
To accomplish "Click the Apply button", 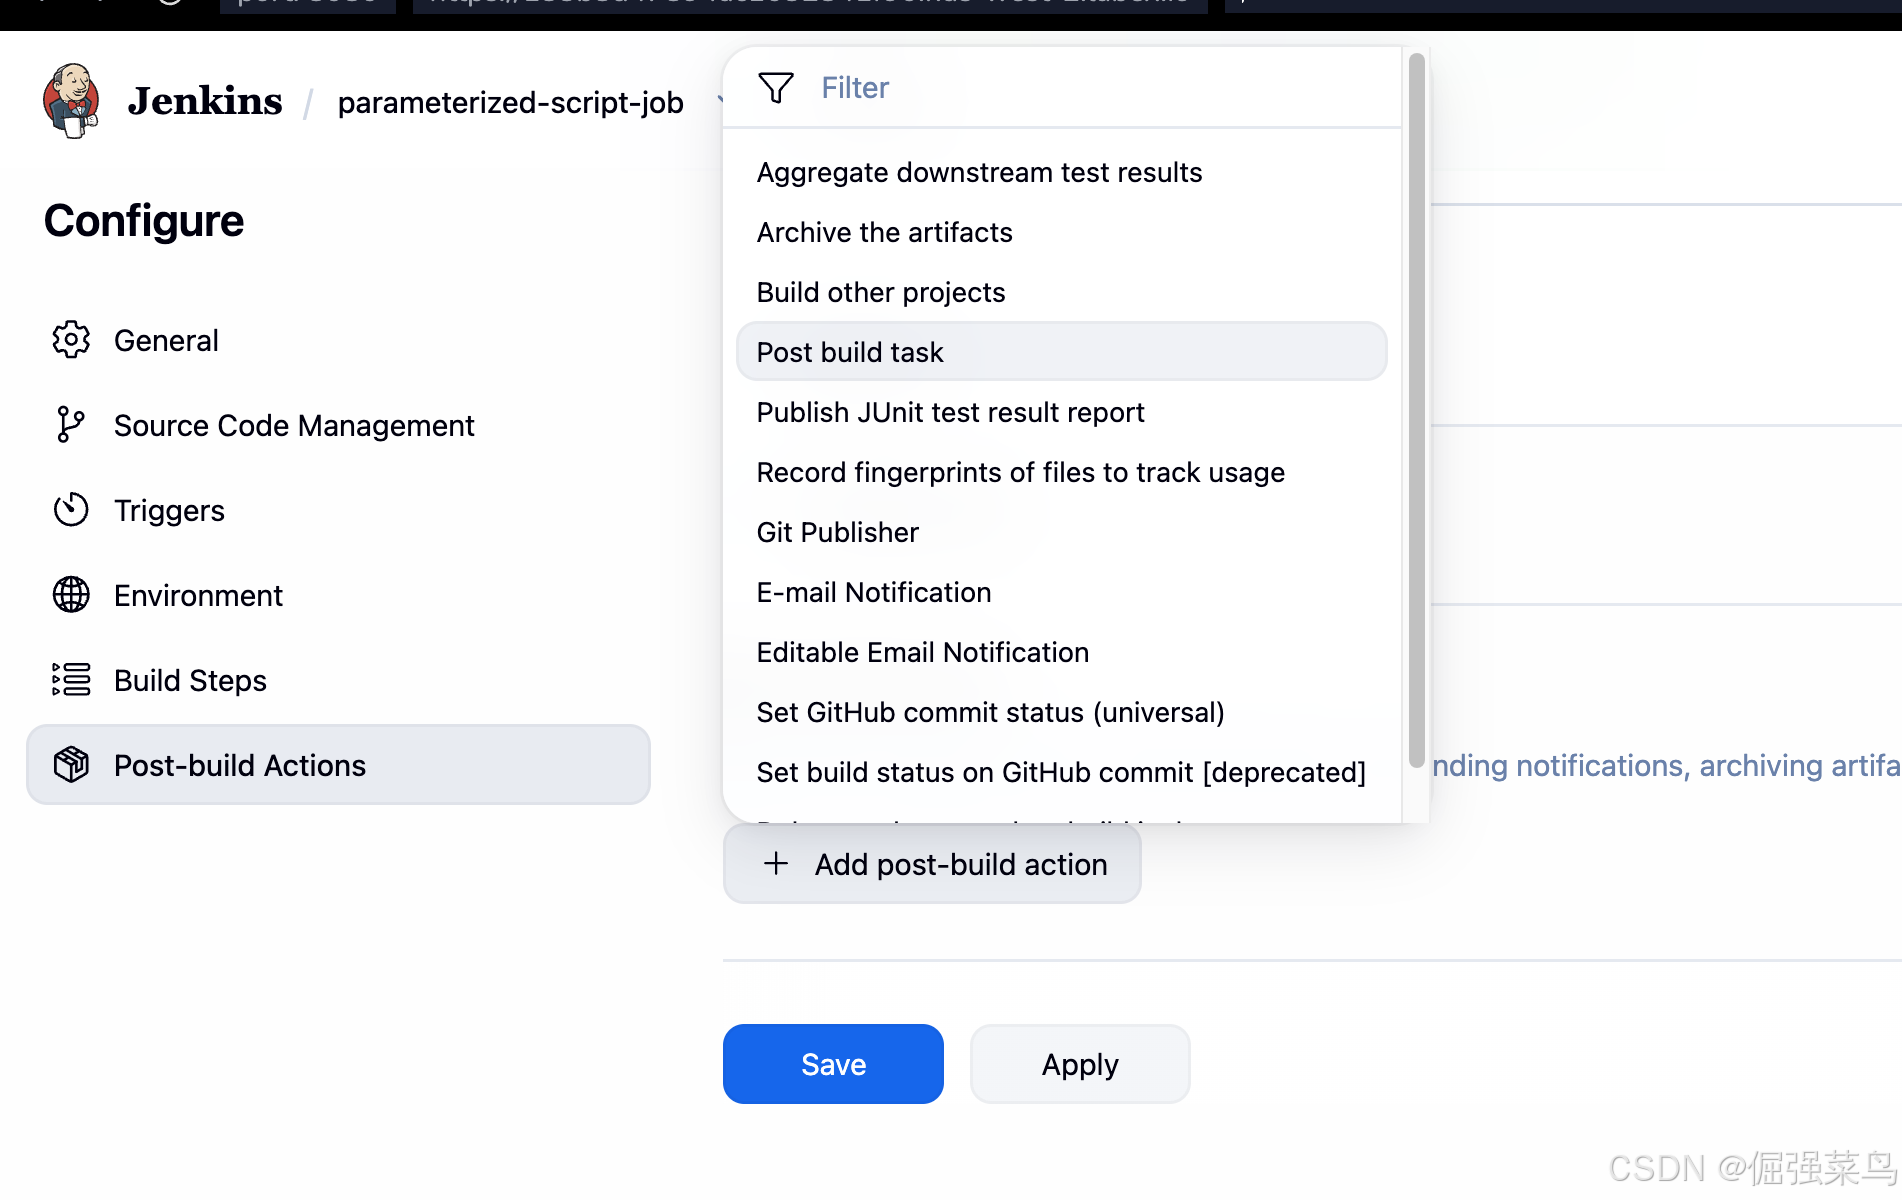I will click(1080, 1064).
